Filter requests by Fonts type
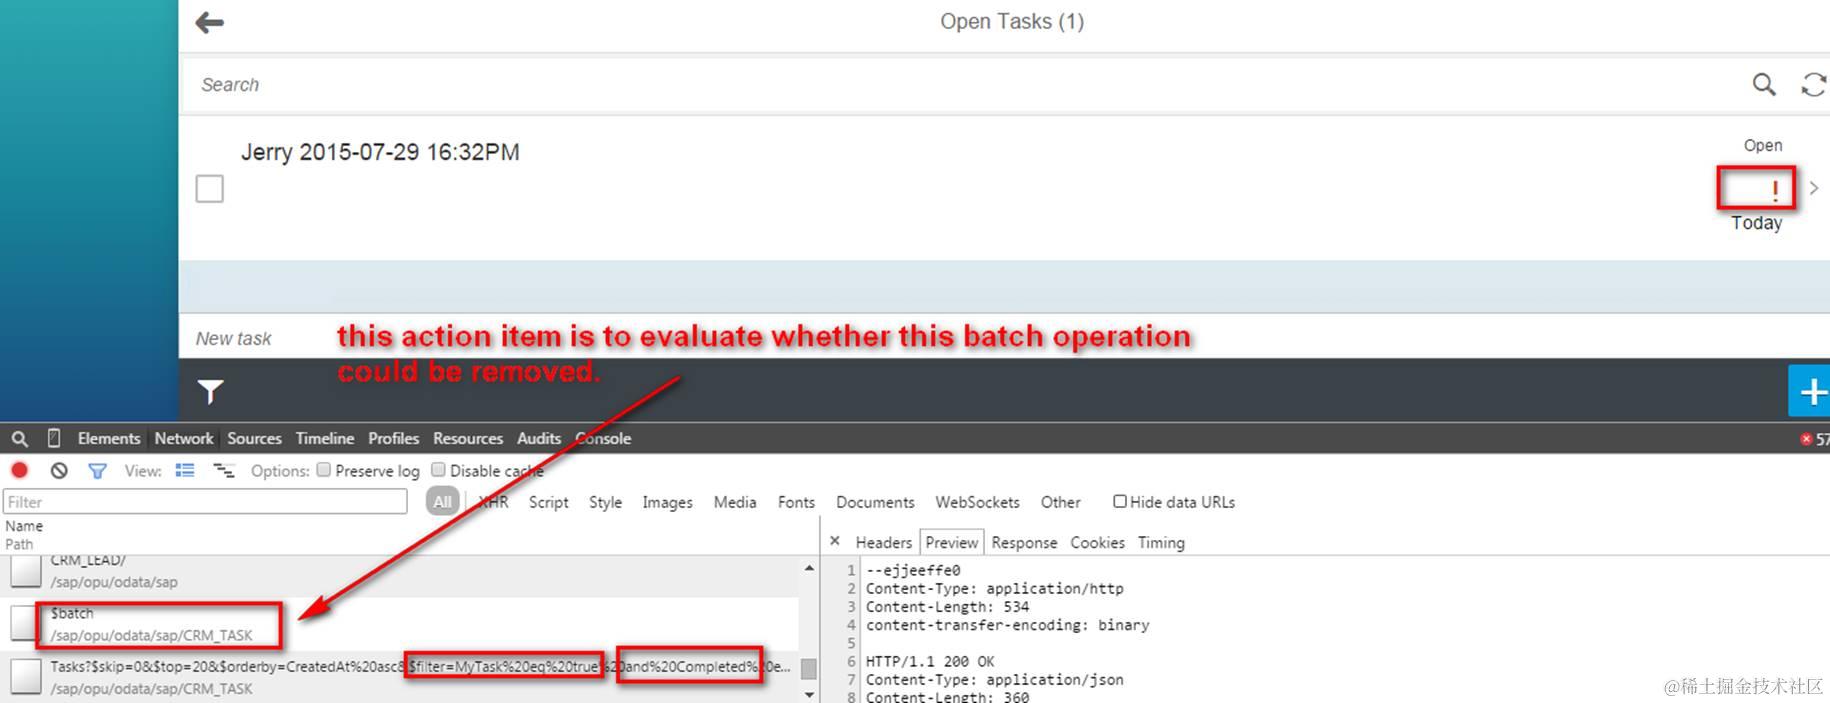 pyautogui.click(x=796, y=502)
